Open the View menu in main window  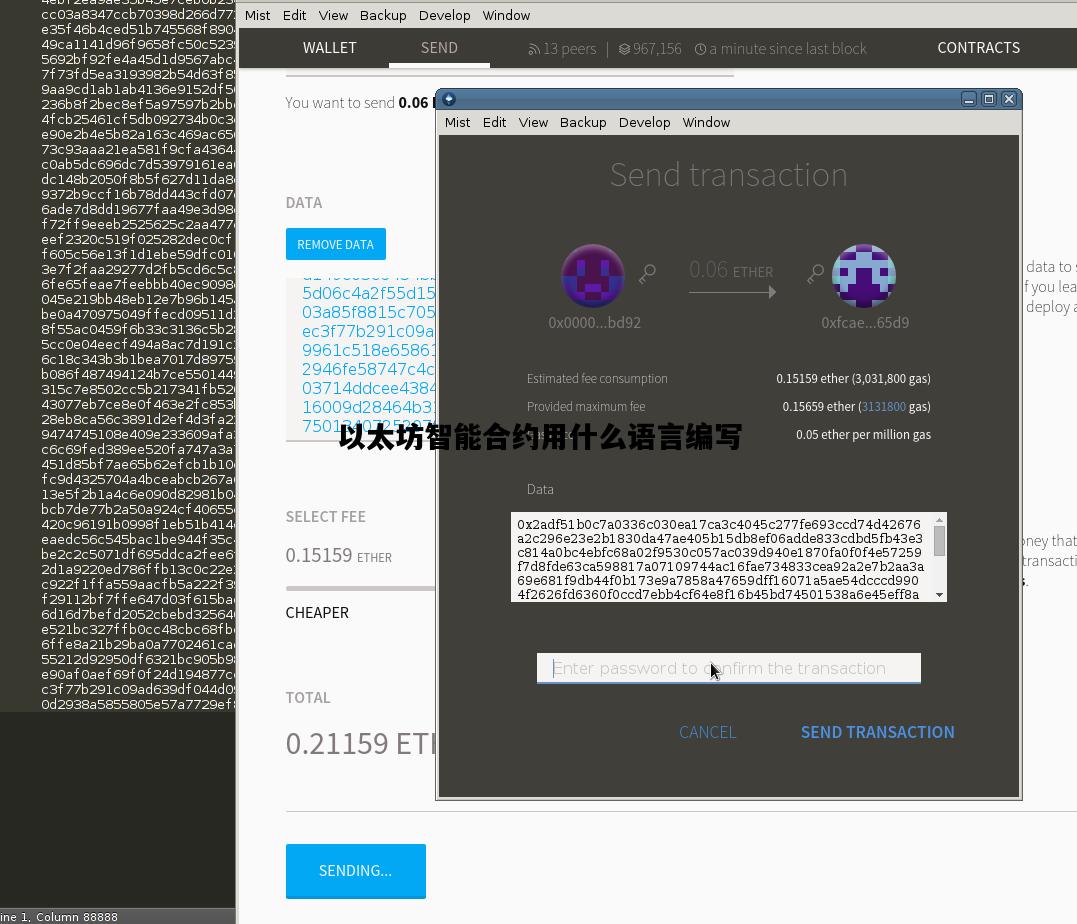333,15
